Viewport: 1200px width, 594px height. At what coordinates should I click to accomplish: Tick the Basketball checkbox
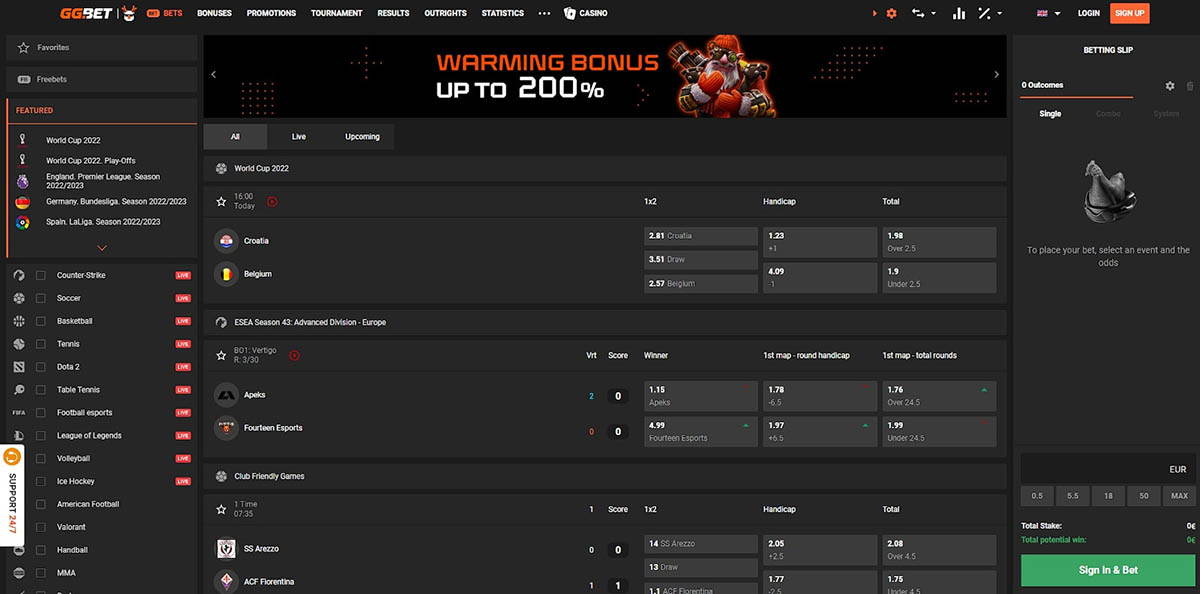click(x=41, y=321)
